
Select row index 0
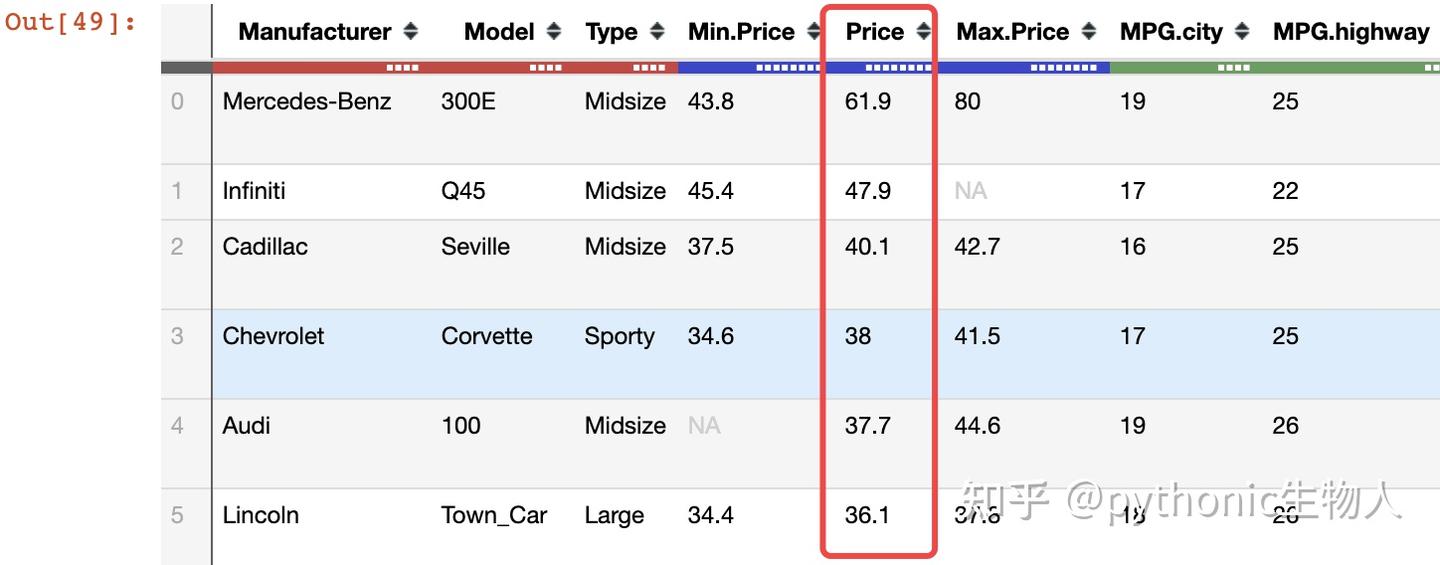(178, 101)
